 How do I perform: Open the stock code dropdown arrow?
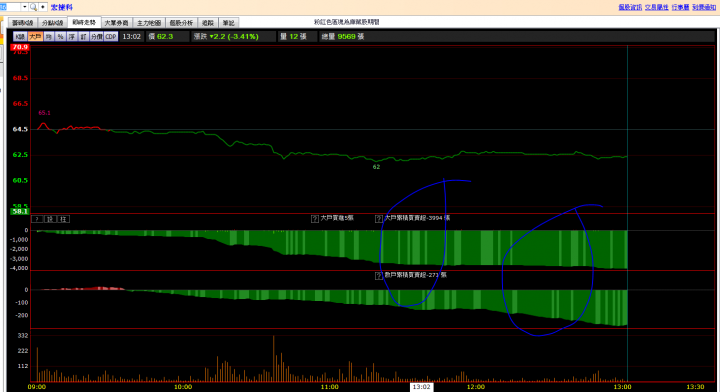pos(24,7)
